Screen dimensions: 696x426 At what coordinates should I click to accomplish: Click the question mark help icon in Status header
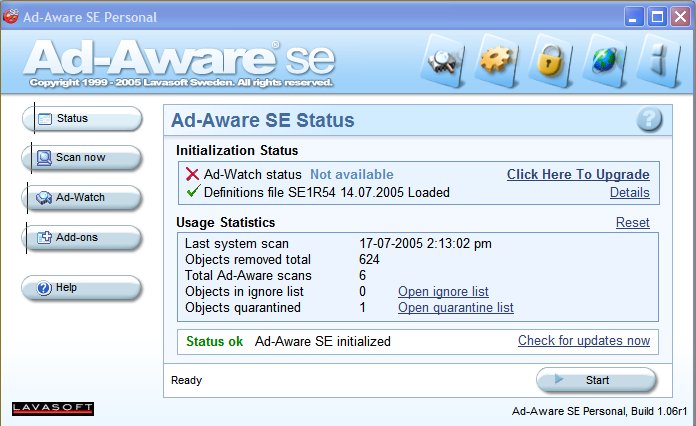[649, 120]
